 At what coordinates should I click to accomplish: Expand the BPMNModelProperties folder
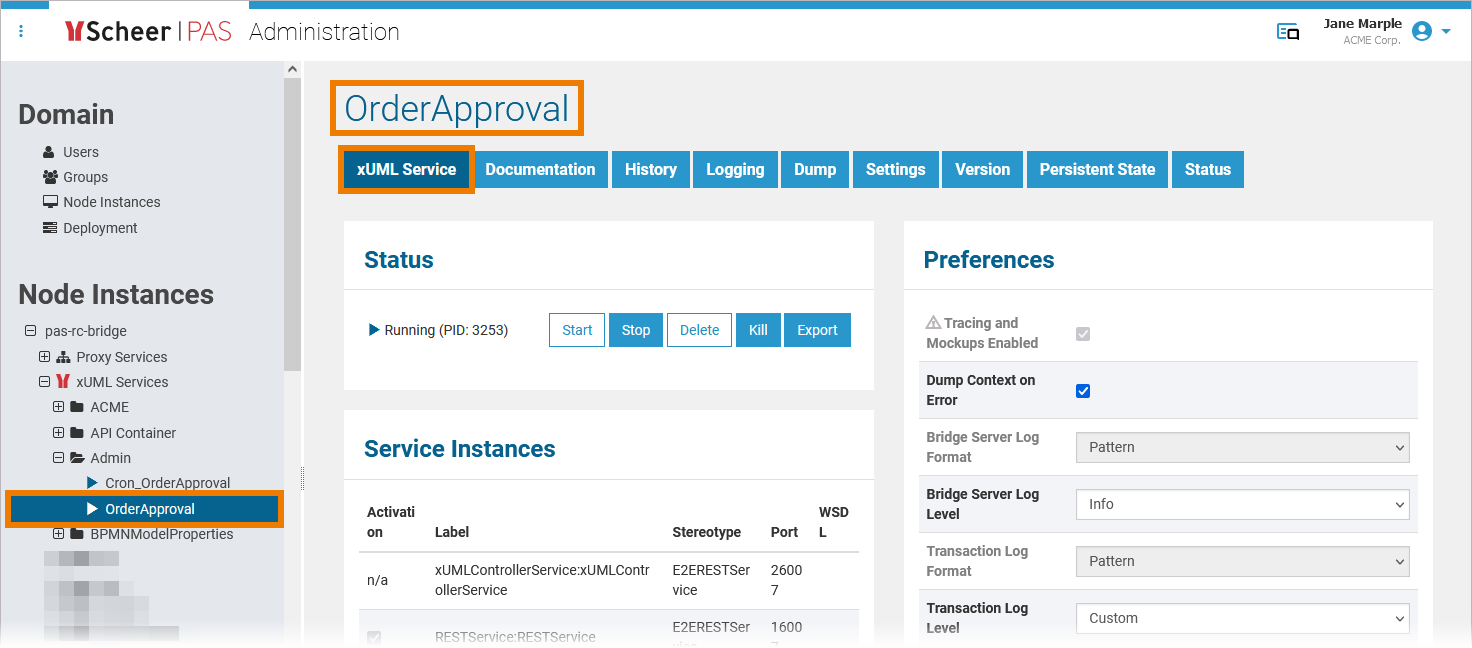tap(58, 534)
